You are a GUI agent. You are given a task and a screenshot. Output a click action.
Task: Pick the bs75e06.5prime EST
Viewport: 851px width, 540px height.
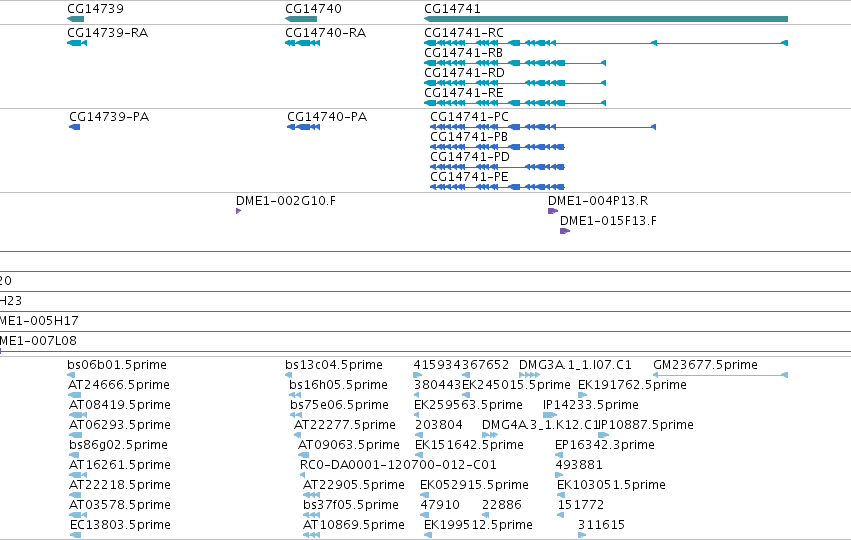(339, 405)
